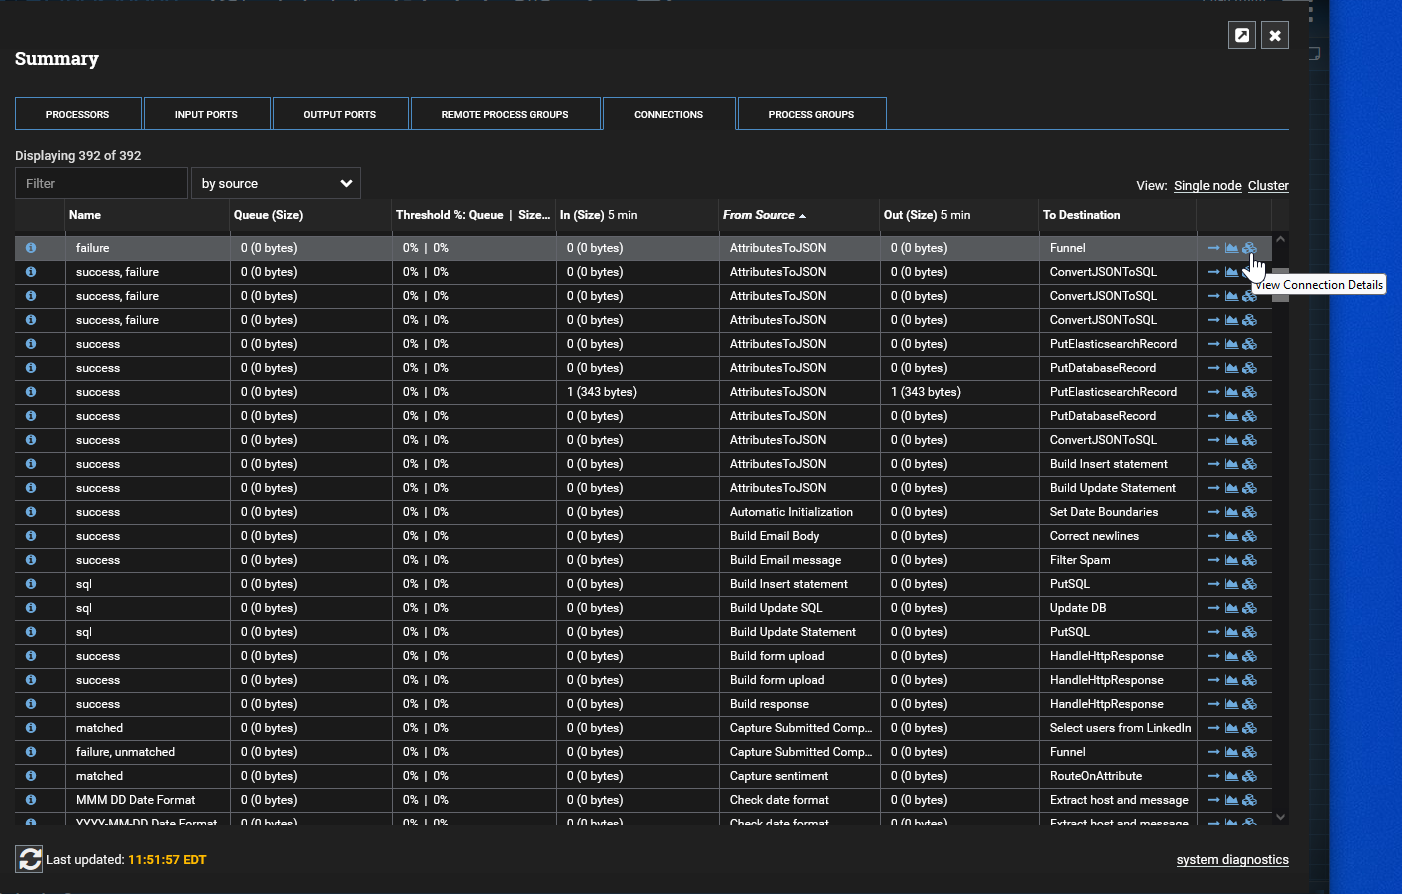Click the '1 (343 bytes)' In size cell
The height and width of the screenshot is (894, 1402).
[x=637, y=392]
